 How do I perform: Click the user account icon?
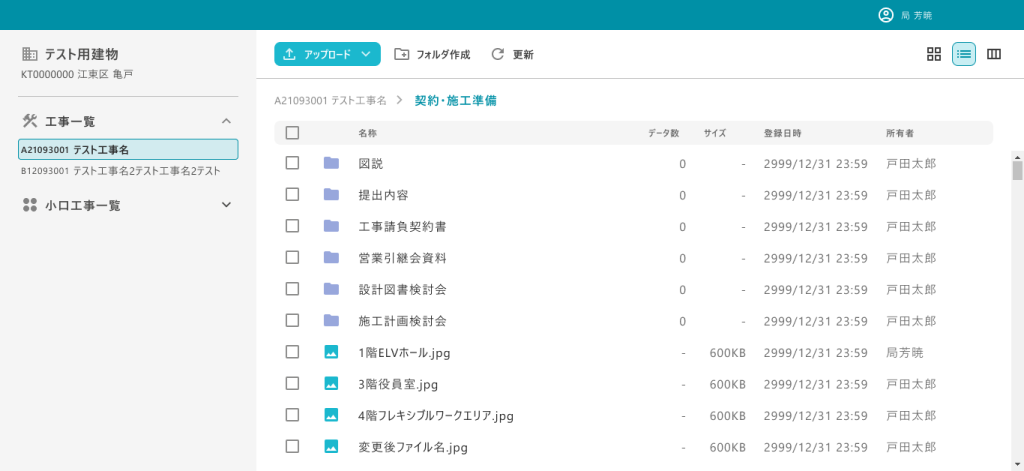885,15
